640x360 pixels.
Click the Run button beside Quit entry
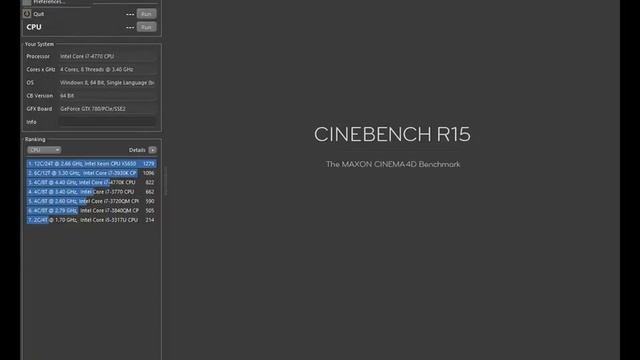point(147,14)
